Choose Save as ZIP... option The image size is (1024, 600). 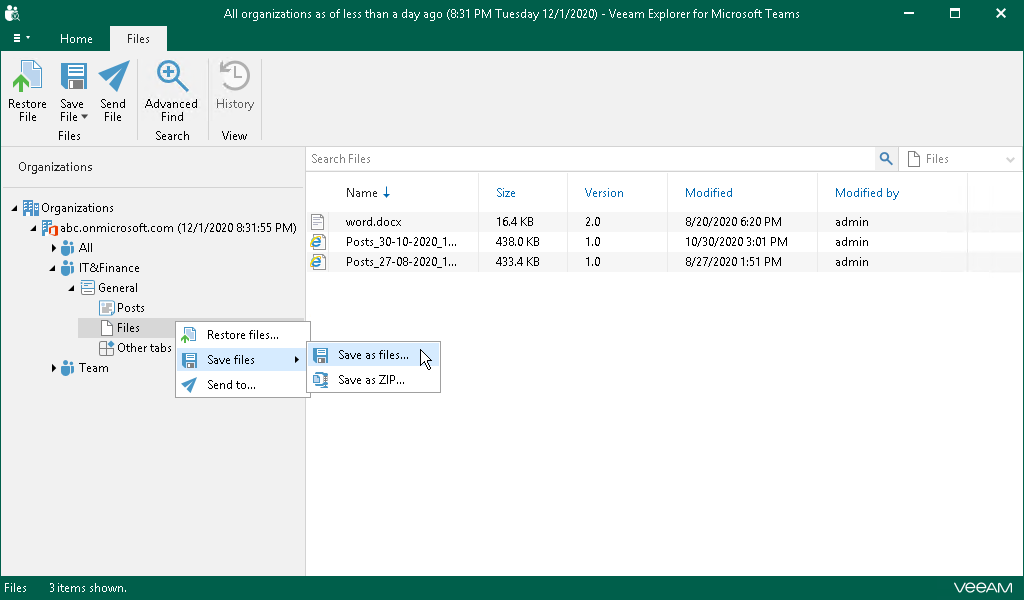370,380
